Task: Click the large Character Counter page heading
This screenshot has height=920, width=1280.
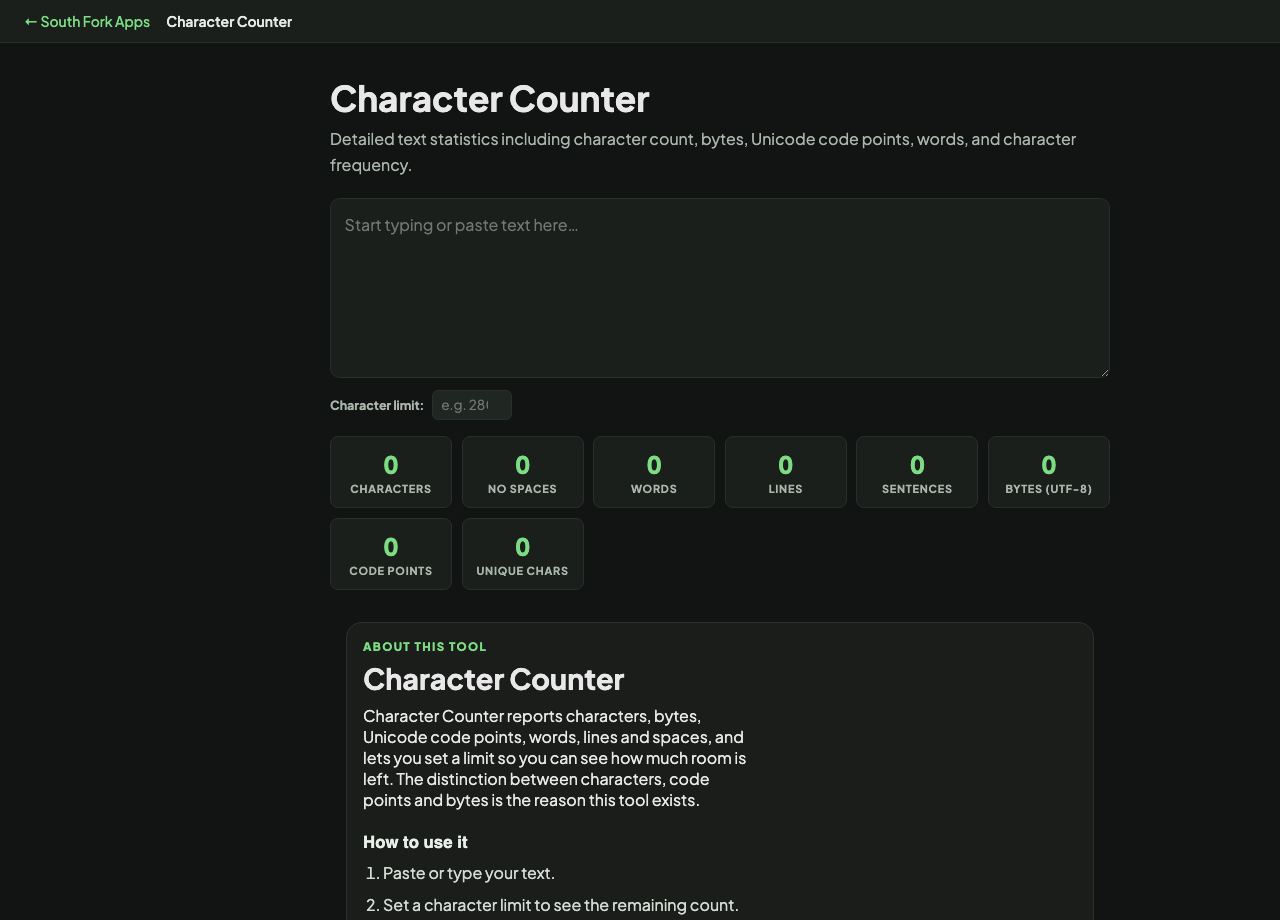Action: (x=490, y=99)
